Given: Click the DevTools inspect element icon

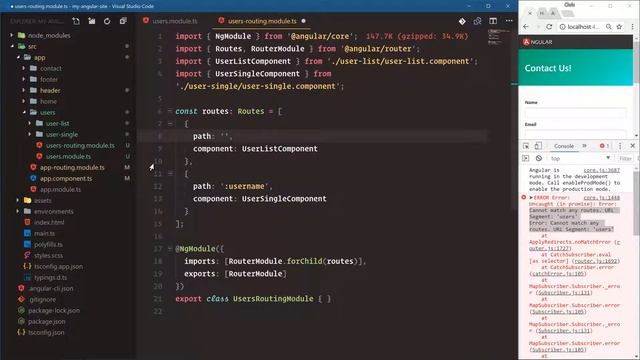Looking at the screenshot, I should [x=526, y=146].
